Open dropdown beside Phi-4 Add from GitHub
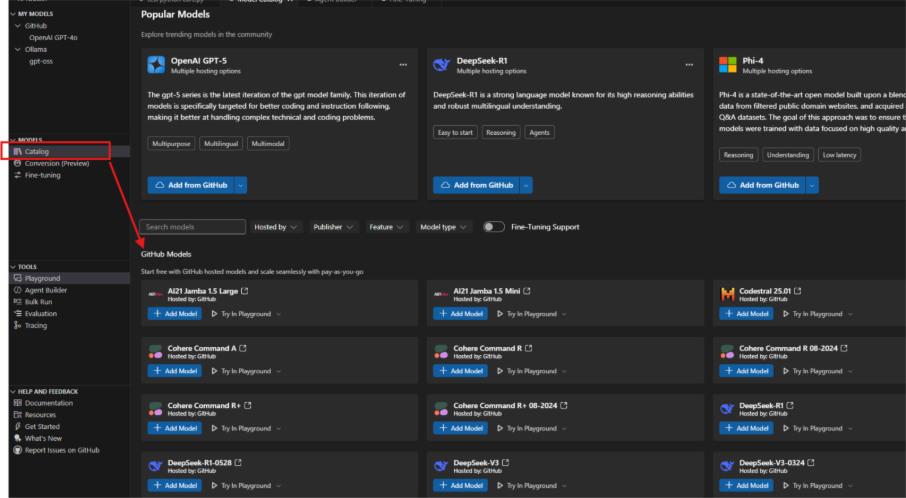Viewport: 906px width, 498px height. 812,185
